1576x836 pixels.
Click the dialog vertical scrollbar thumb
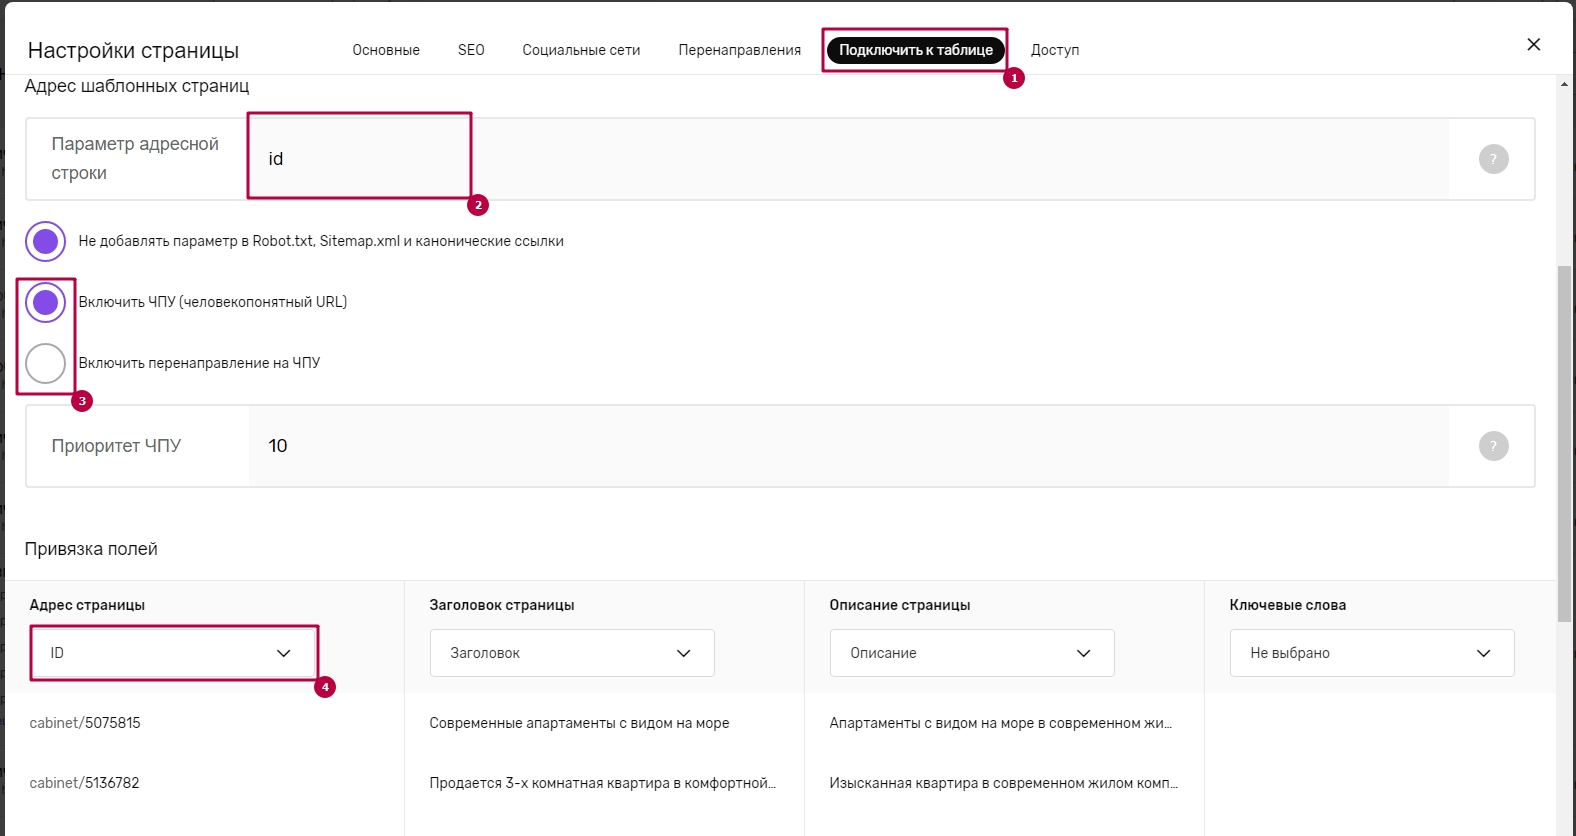[1564, 444]
